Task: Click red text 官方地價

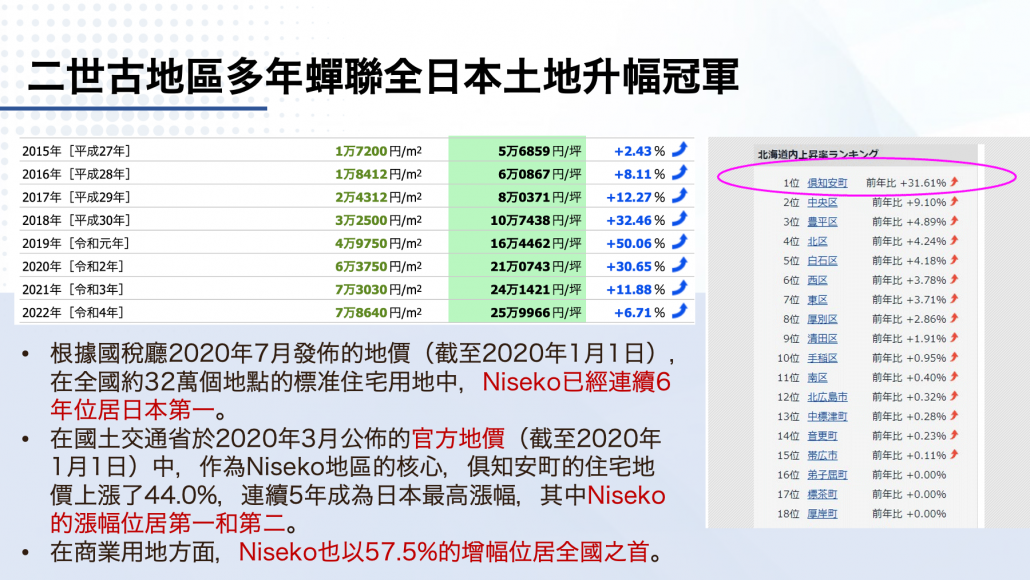Action: point(458,438)
